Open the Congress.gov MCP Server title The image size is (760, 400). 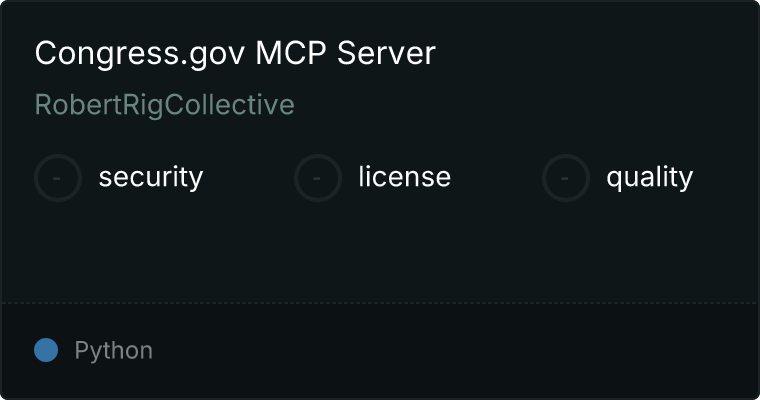click(x=235, y=53)
